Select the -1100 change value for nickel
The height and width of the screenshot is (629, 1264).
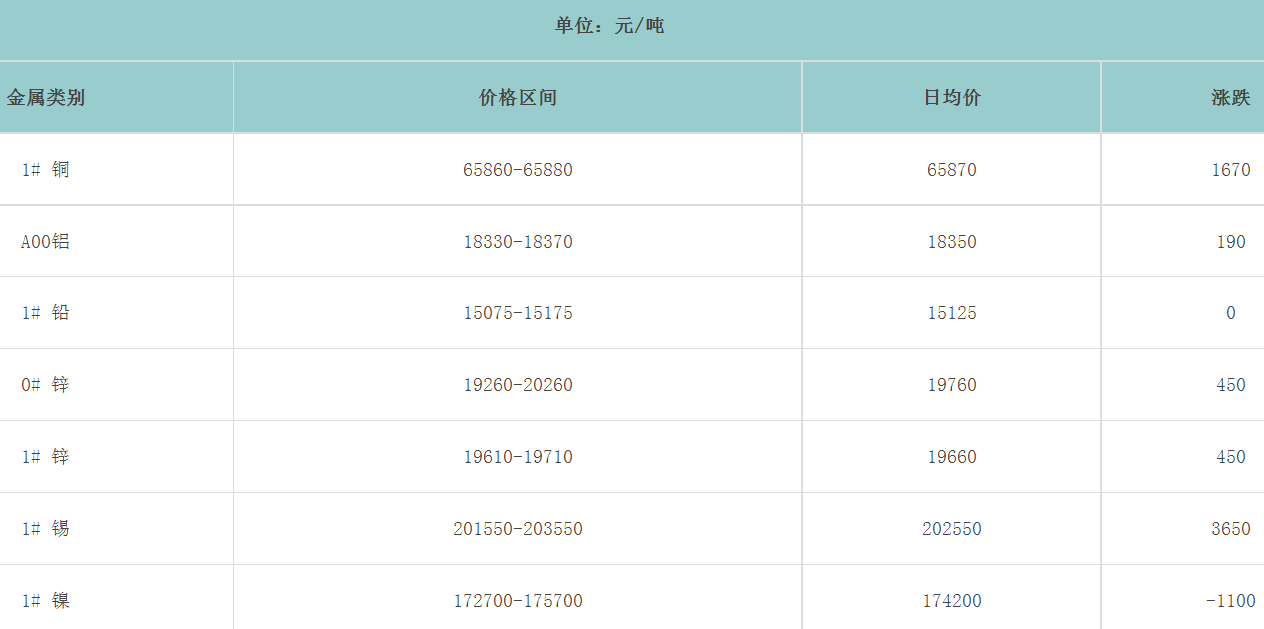click(x=1230, y=601)
